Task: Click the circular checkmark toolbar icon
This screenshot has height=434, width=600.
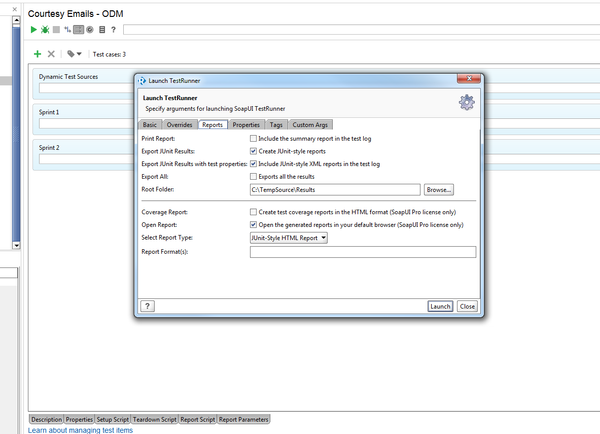Action: (90, 29)
